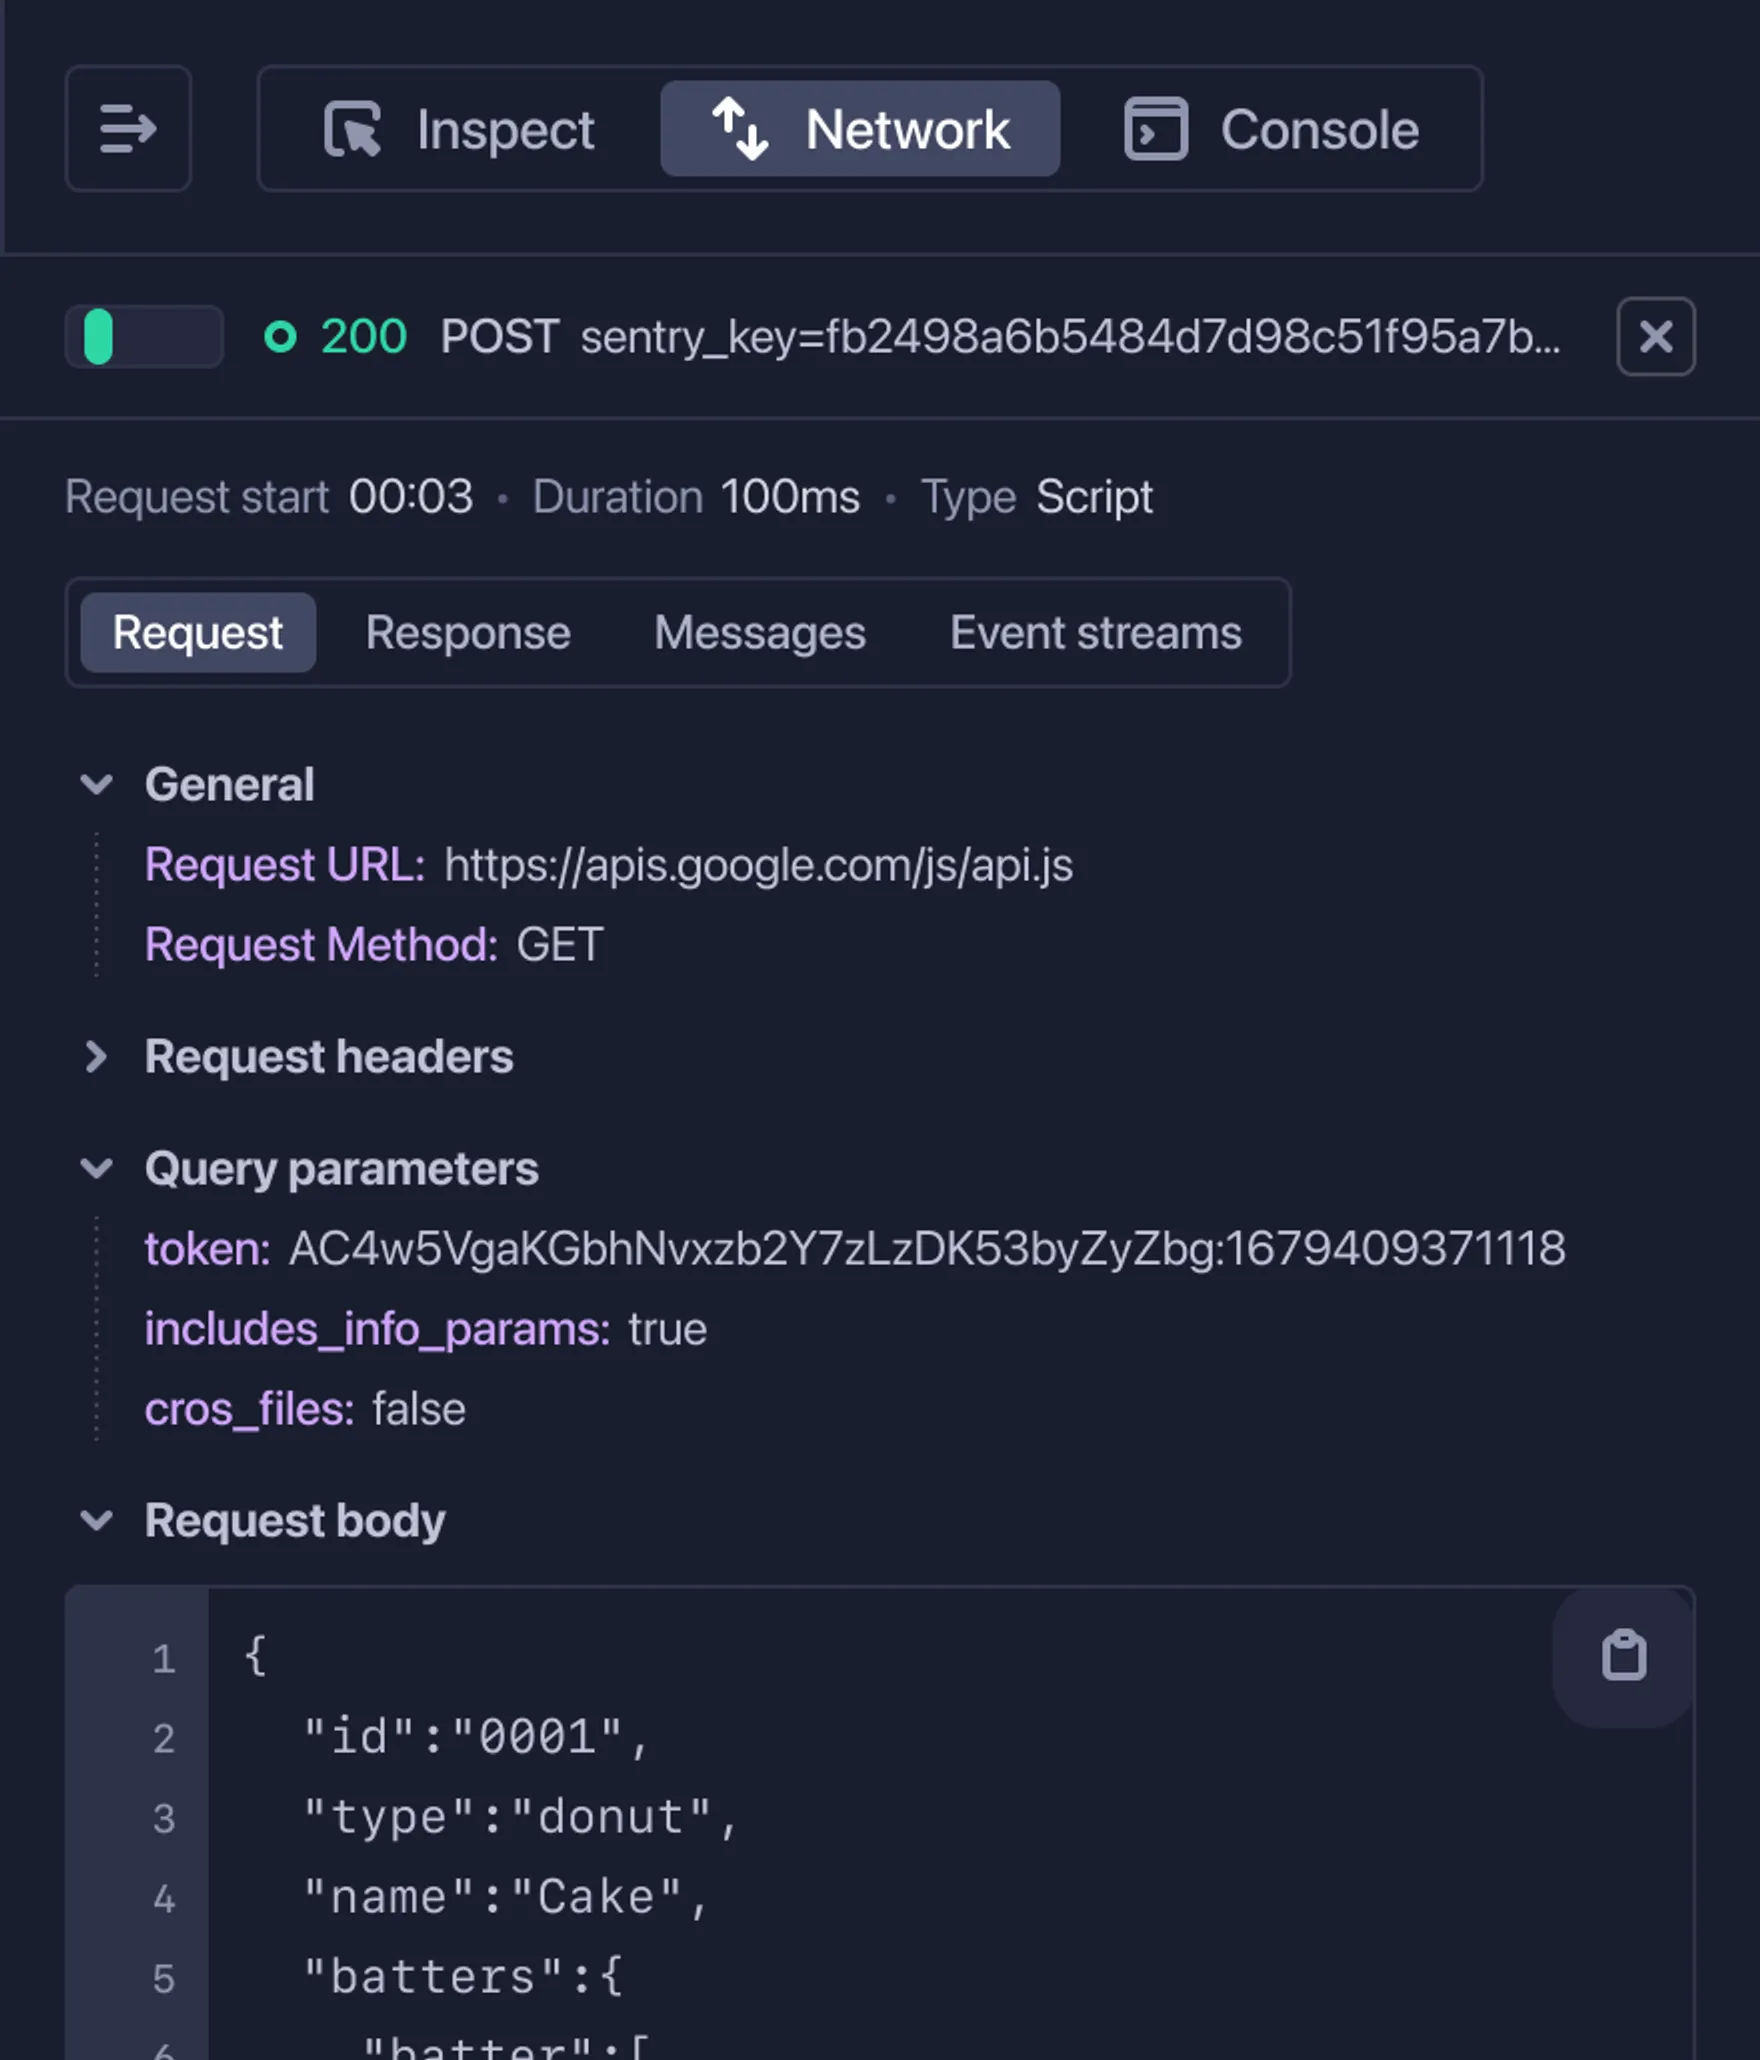Collapse the Query parameters section
This screenshot has width=1760, height=2060.
(97, 1168)
